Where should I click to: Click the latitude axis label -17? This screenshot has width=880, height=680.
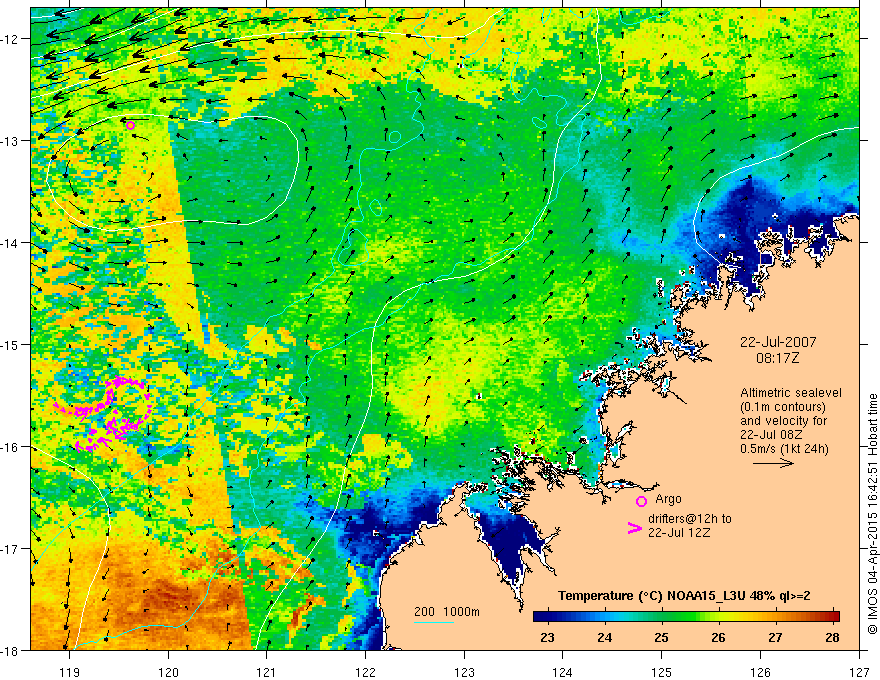point(10,548)
